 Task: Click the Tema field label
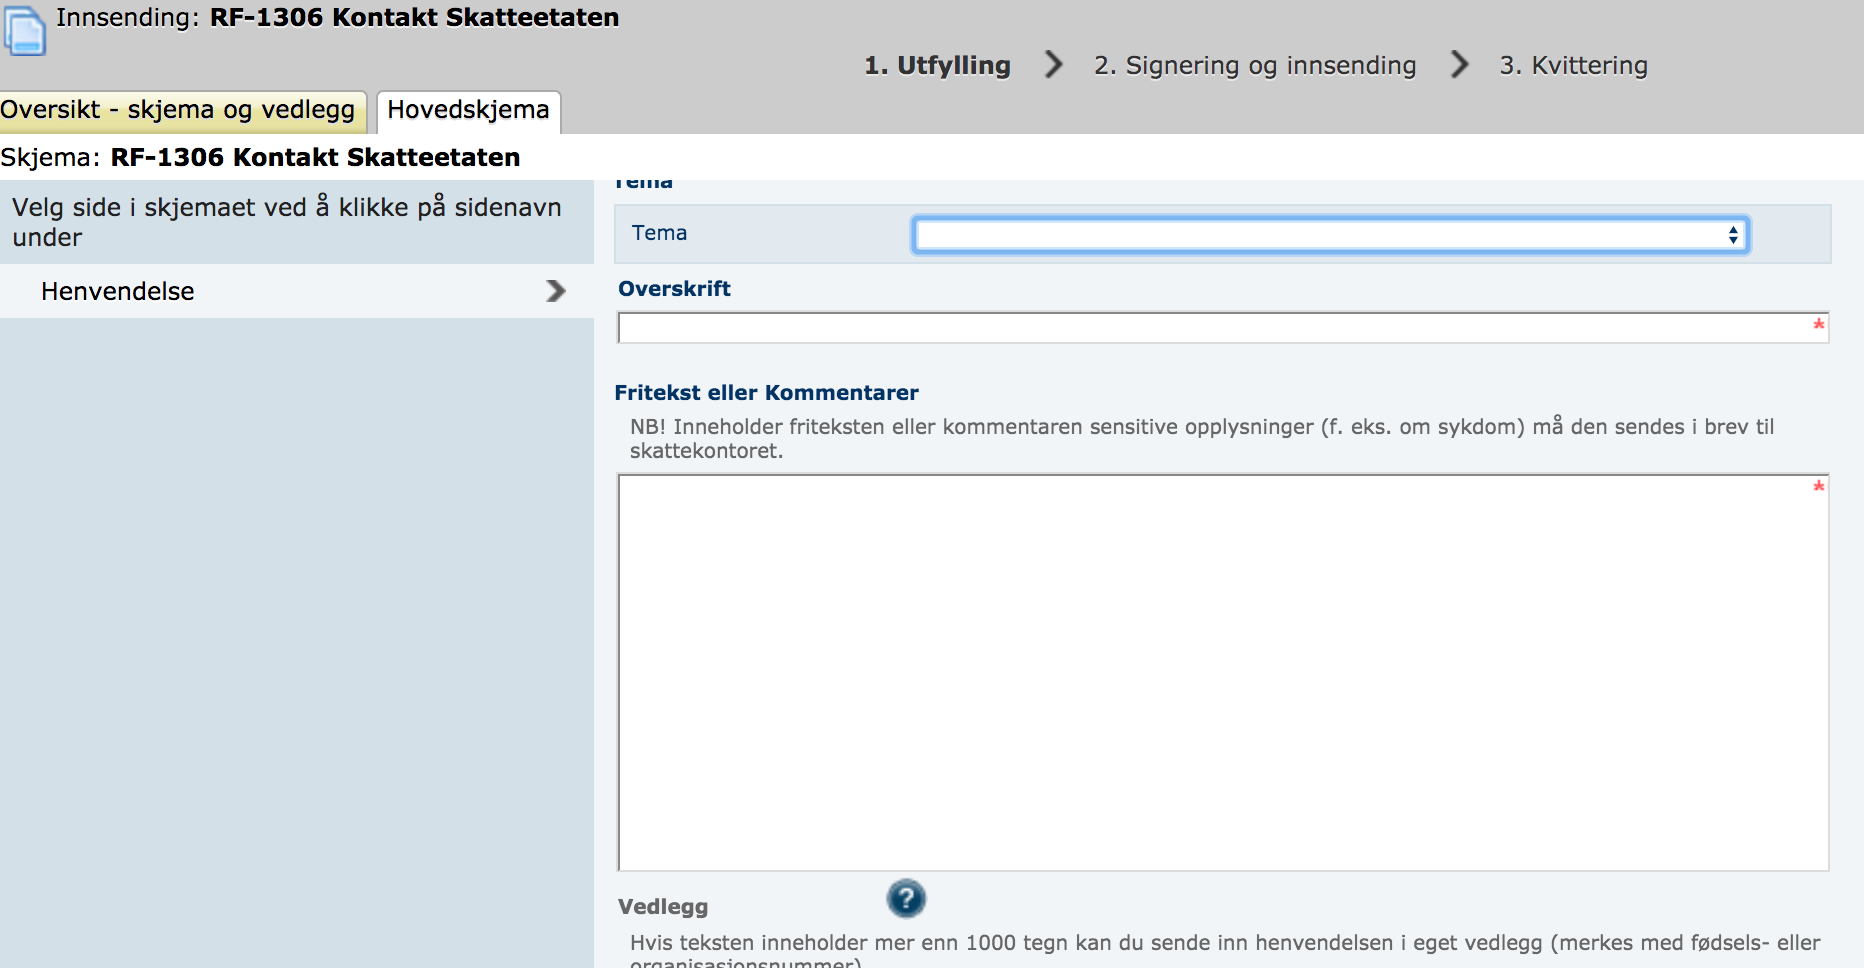coord(659,233)
